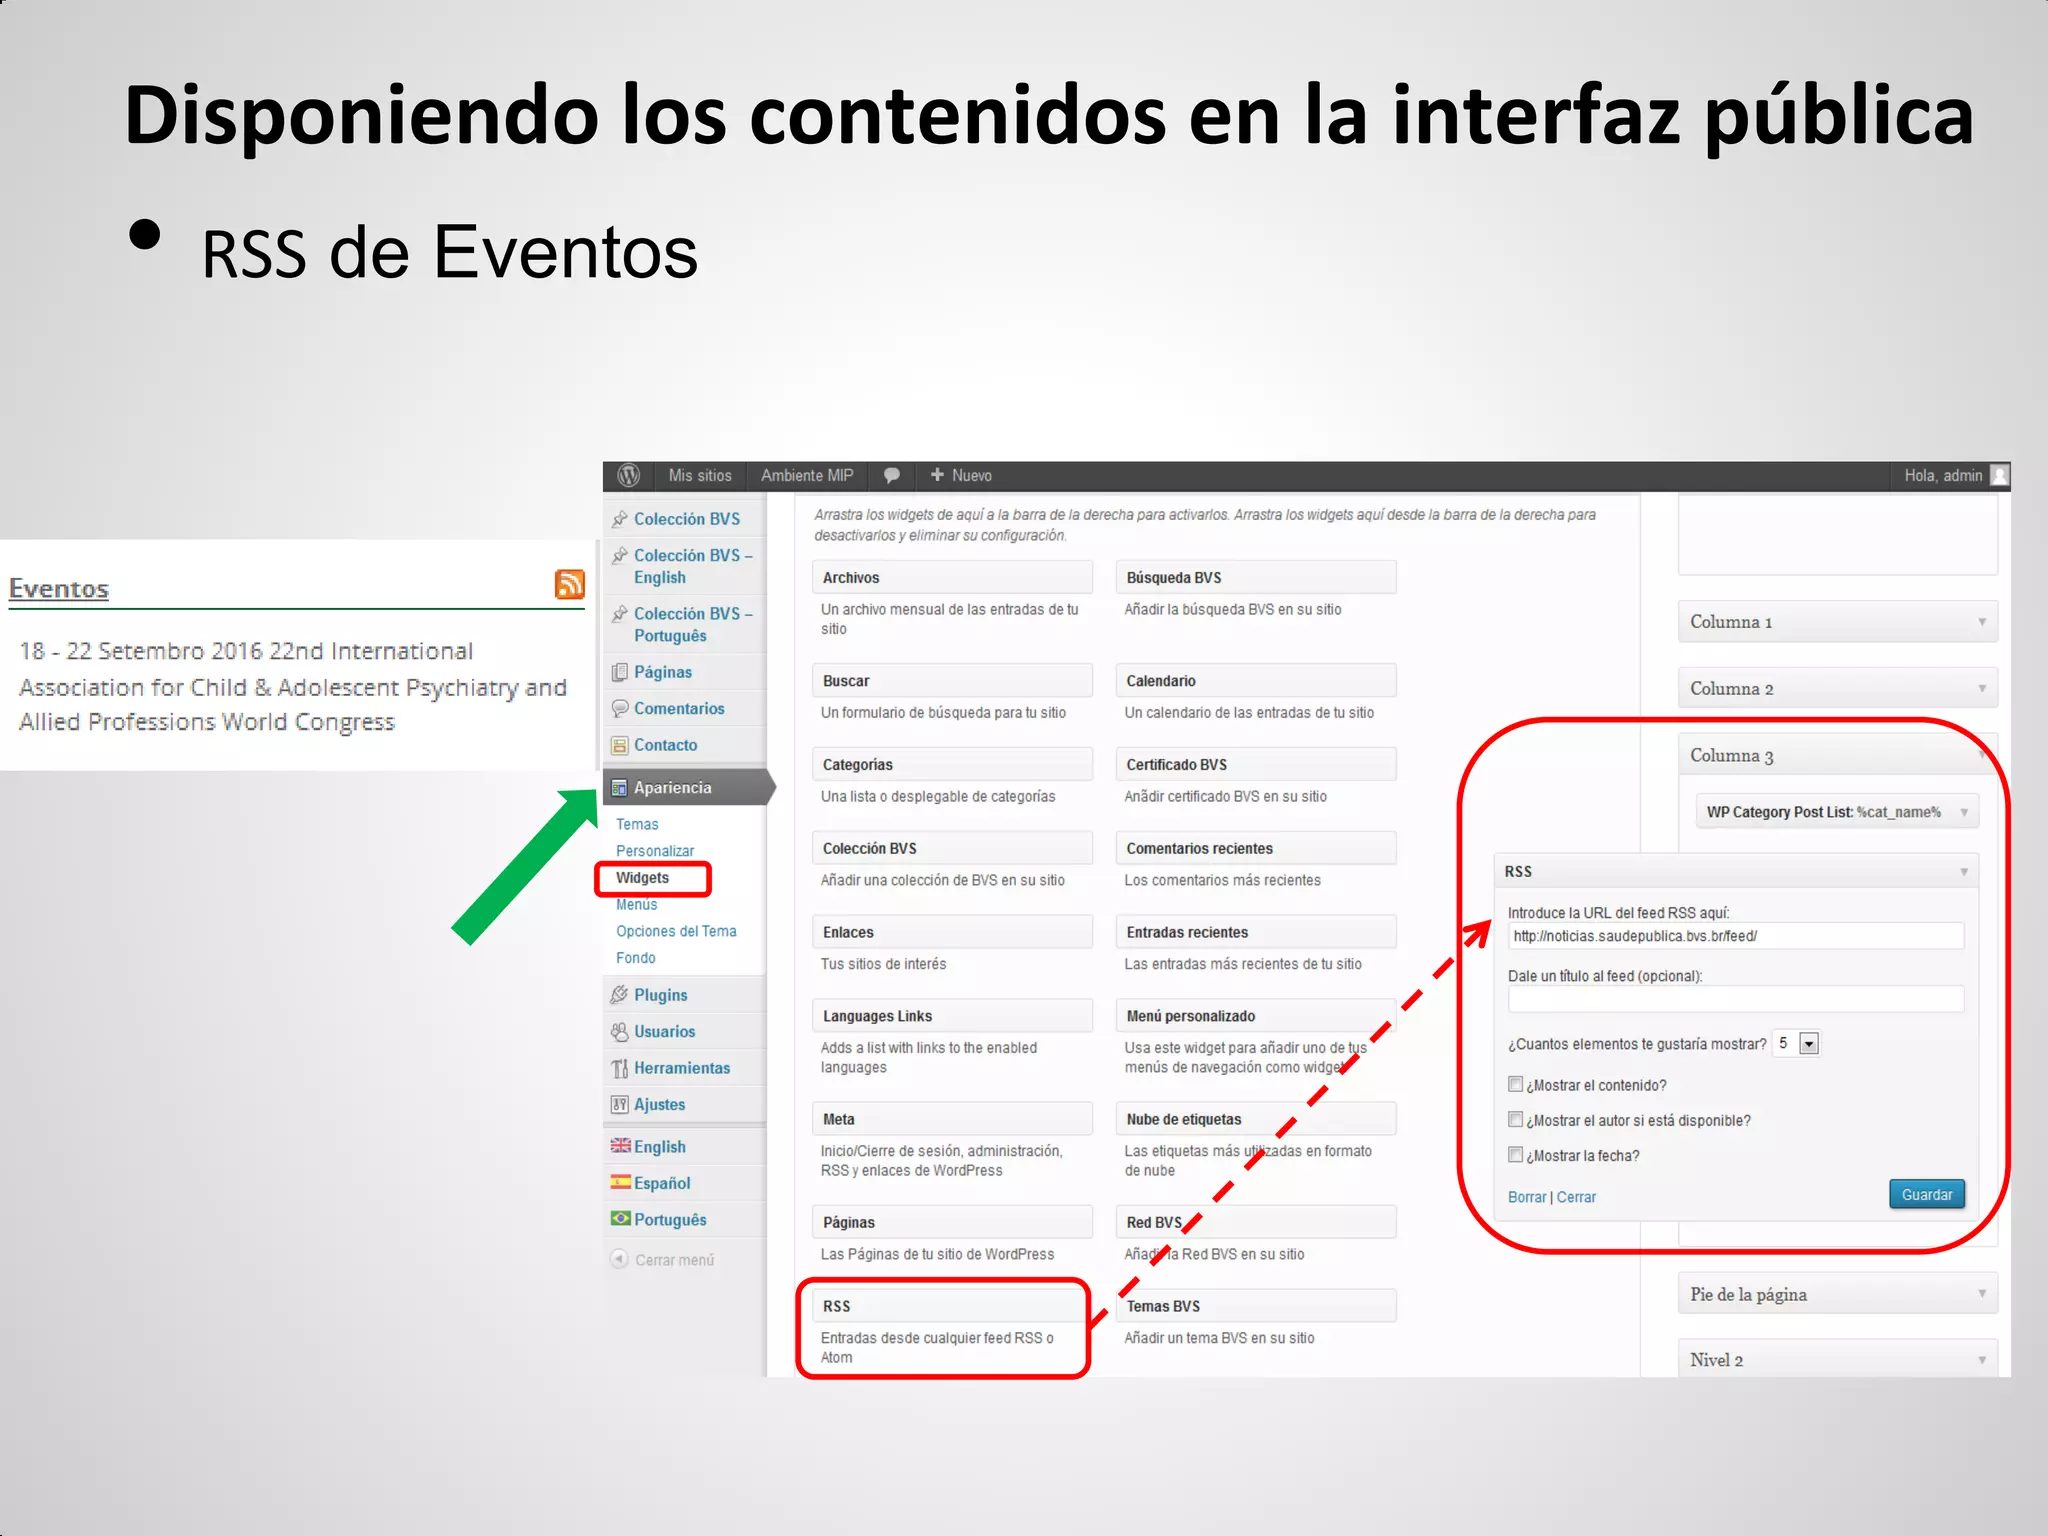Open Ambiente MIP admin bar menu
The image size is (2048, 1536).
807,476
